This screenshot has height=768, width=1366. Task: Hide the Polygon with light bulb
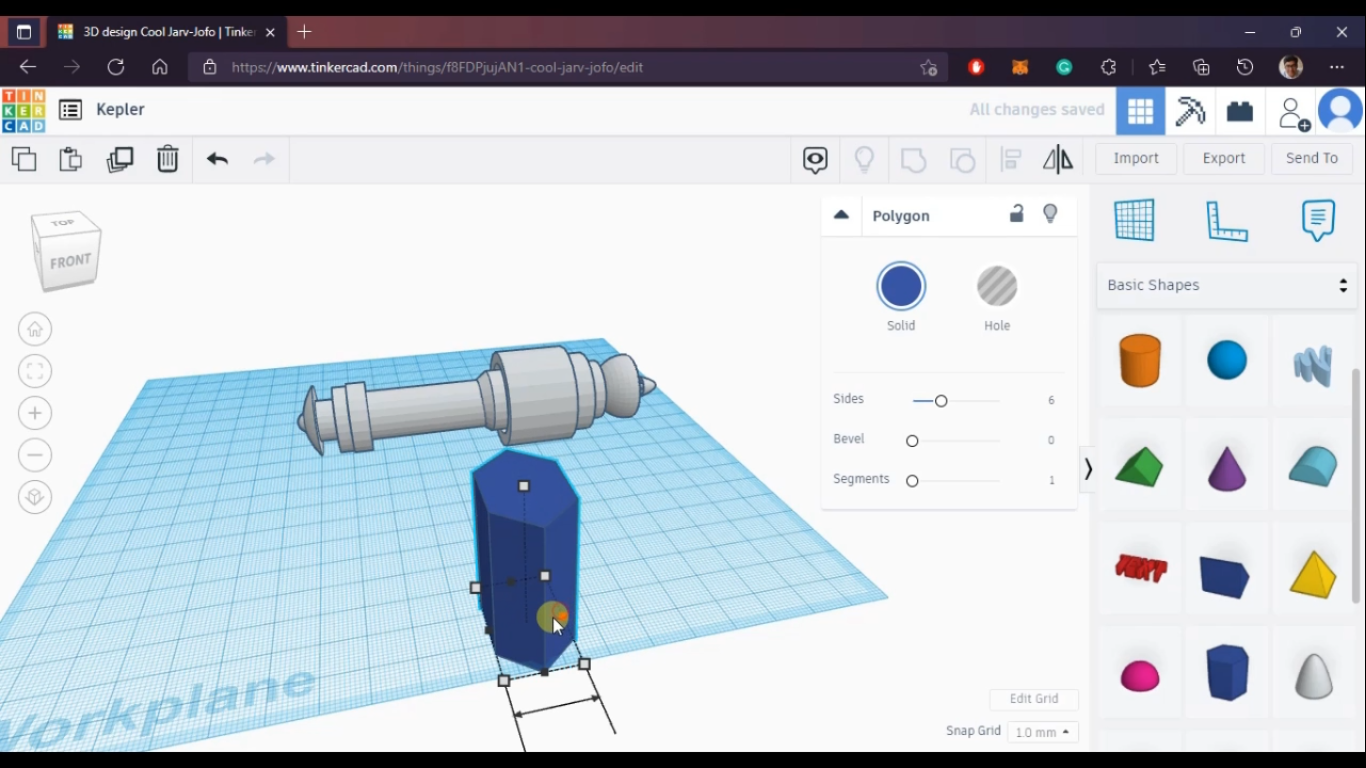click(x=1050, y=214)
